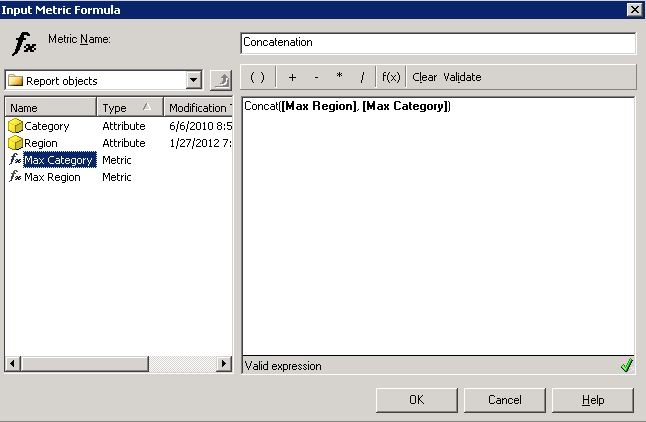Open the Report objects dropdown

[194, 81]
